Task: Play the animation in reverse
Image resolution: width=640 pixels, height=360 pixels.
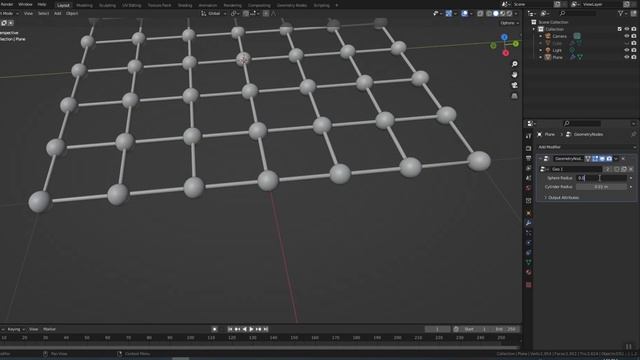Action: coord(244,329)
